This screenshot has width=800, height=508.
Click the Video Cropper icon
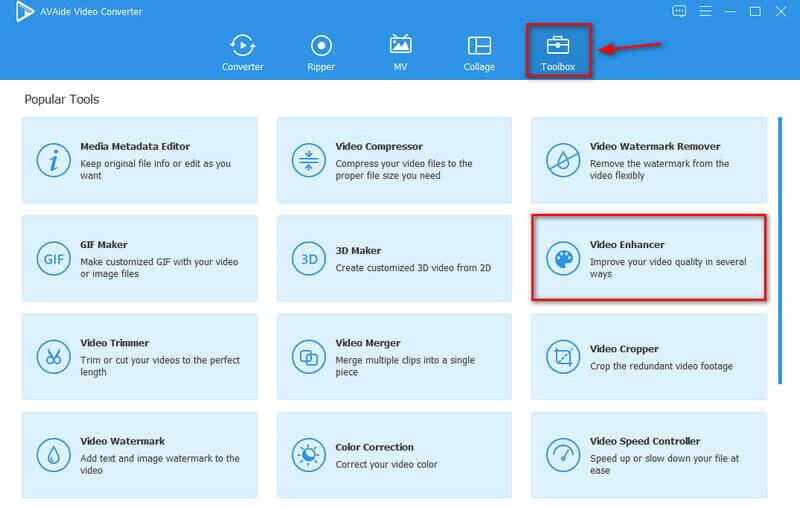[563, 357]
